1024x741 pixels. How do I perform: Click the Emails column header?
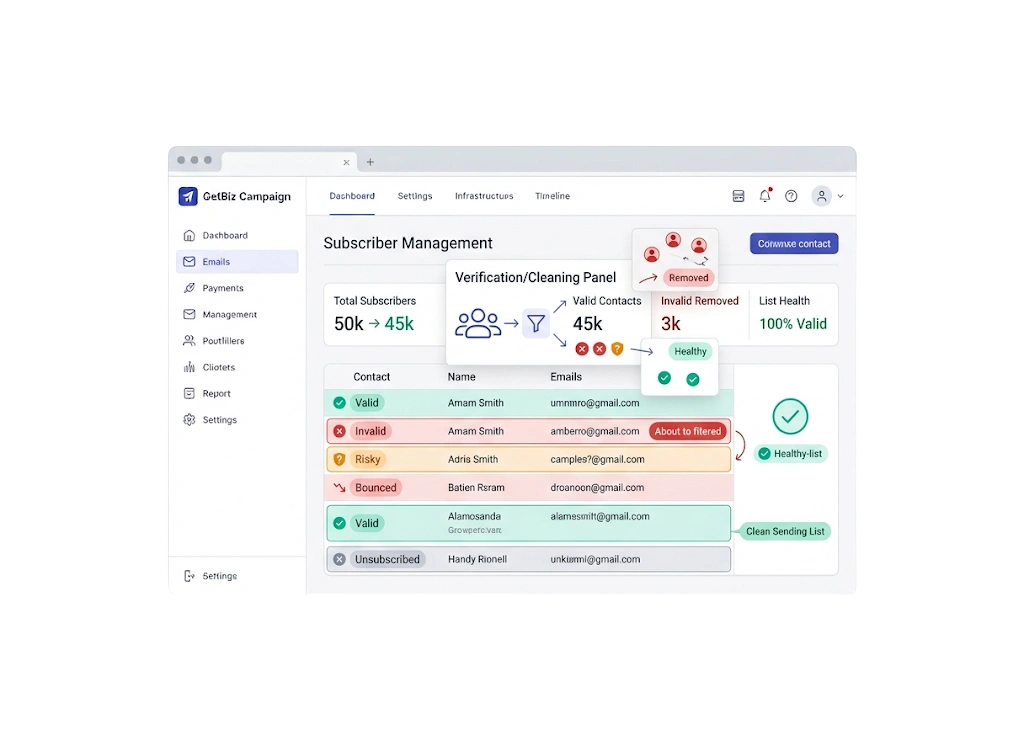tap(566, 377)
